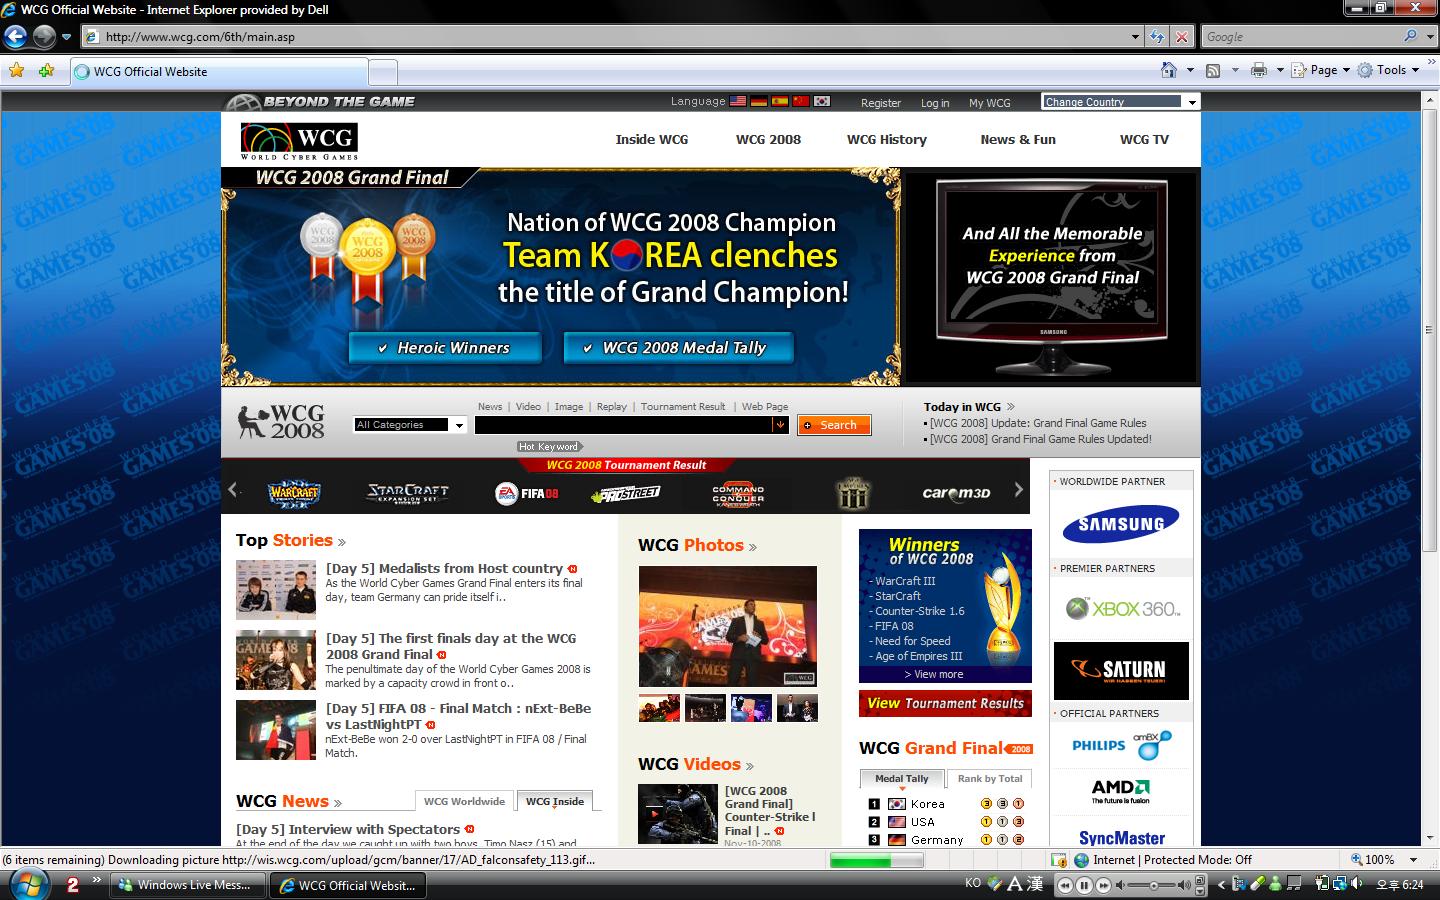Stop loading with the red X icon
Viewport: 1440px width, 900px height.
click(x=1182, y=37)
